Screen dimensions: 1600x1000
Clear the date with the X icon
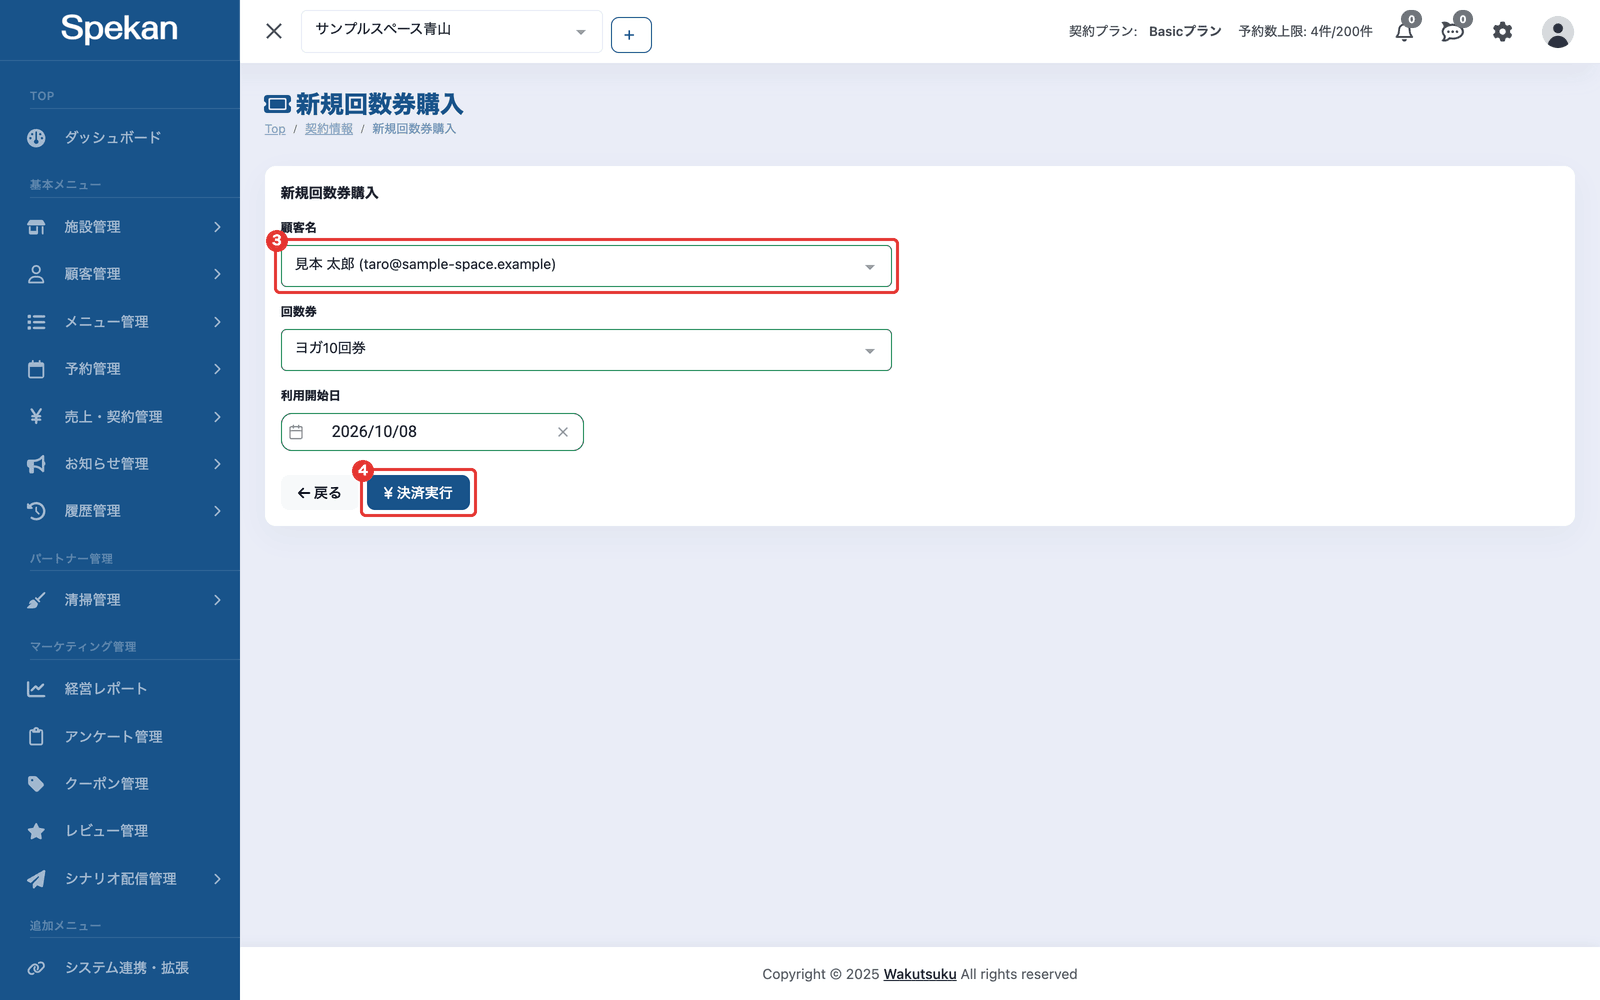coord(563,432)
